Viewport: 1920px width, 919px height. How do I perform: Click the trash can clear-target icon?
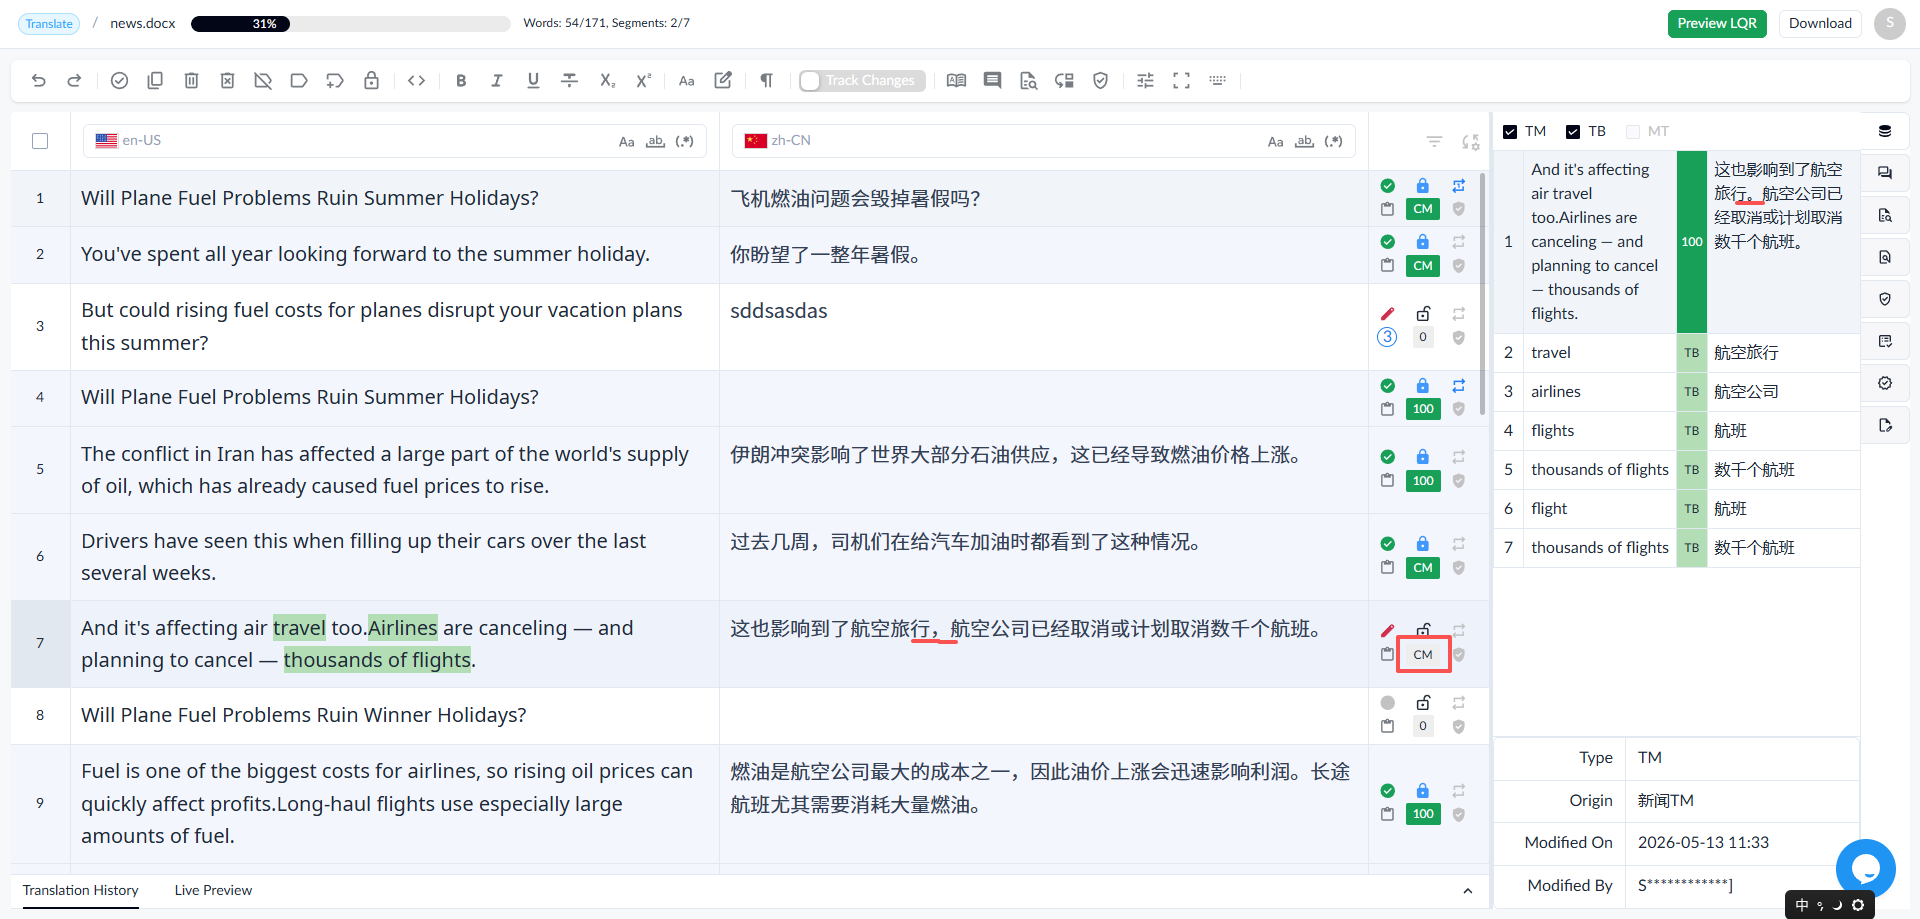tap(191, 81)
